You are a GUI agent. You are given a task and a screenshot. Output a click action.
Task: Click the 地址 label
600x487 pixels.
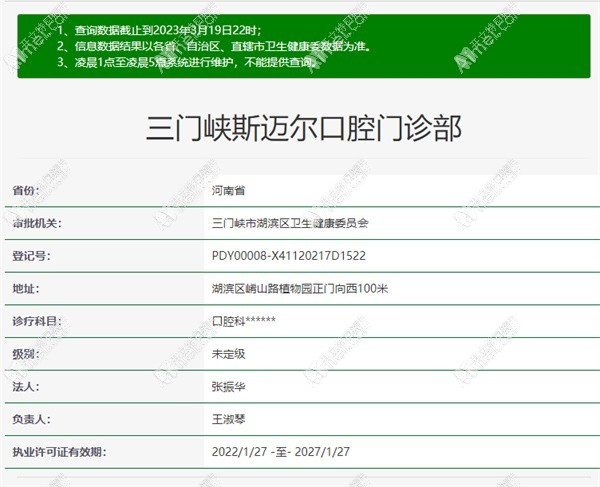tap(26, 288)
